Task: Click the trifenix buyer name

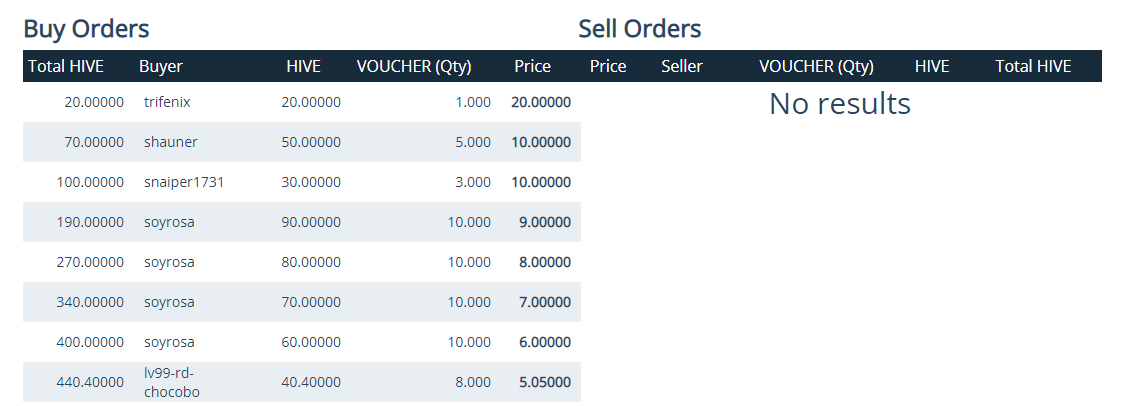Action: 167,102
